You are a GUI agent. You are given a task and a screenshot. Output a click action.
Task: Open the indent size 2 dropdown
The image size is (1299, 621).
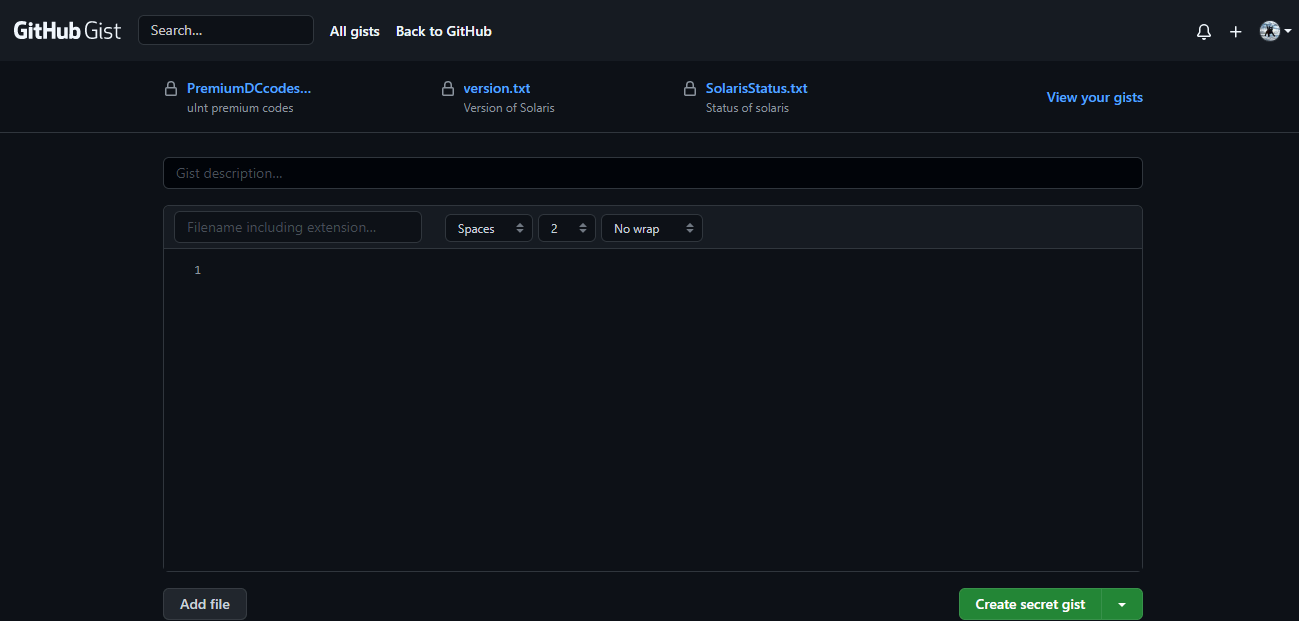pos(567,228)
